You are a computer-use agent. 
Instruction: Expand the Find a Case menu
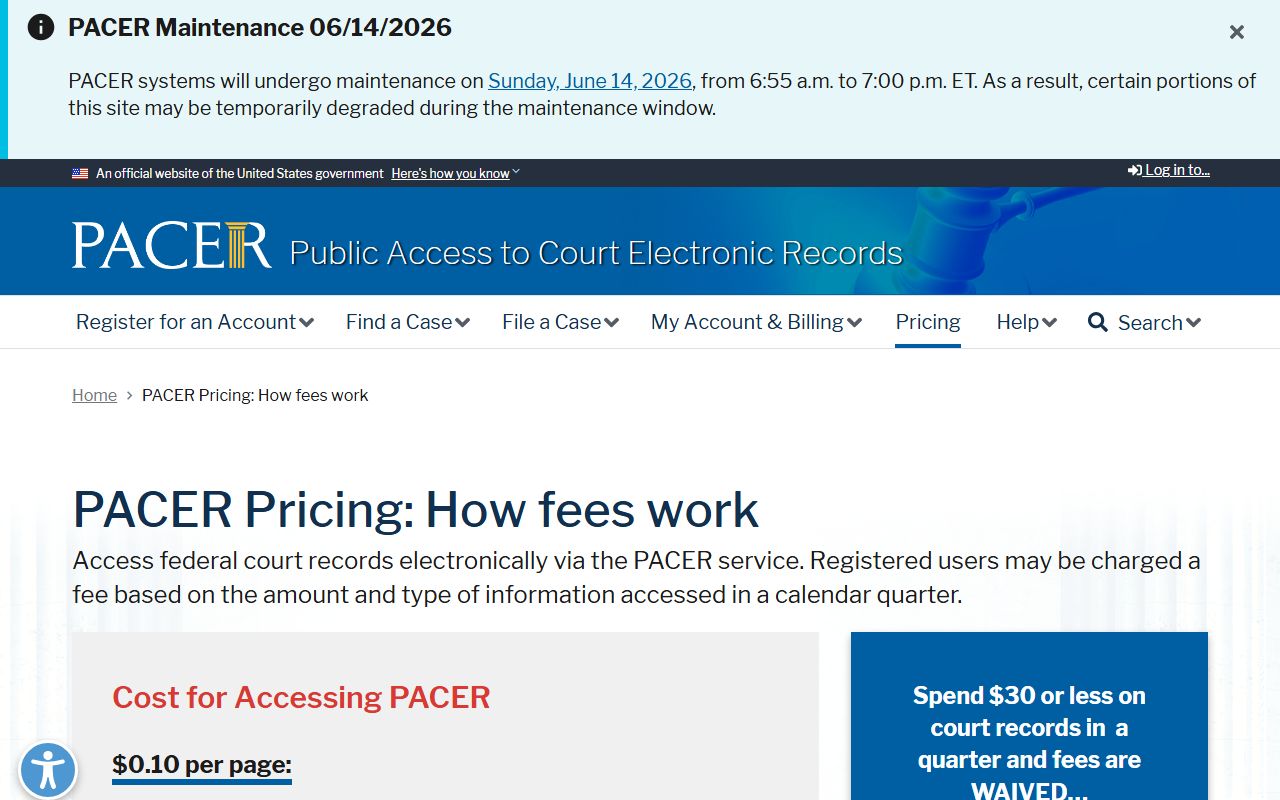(408, 322)
